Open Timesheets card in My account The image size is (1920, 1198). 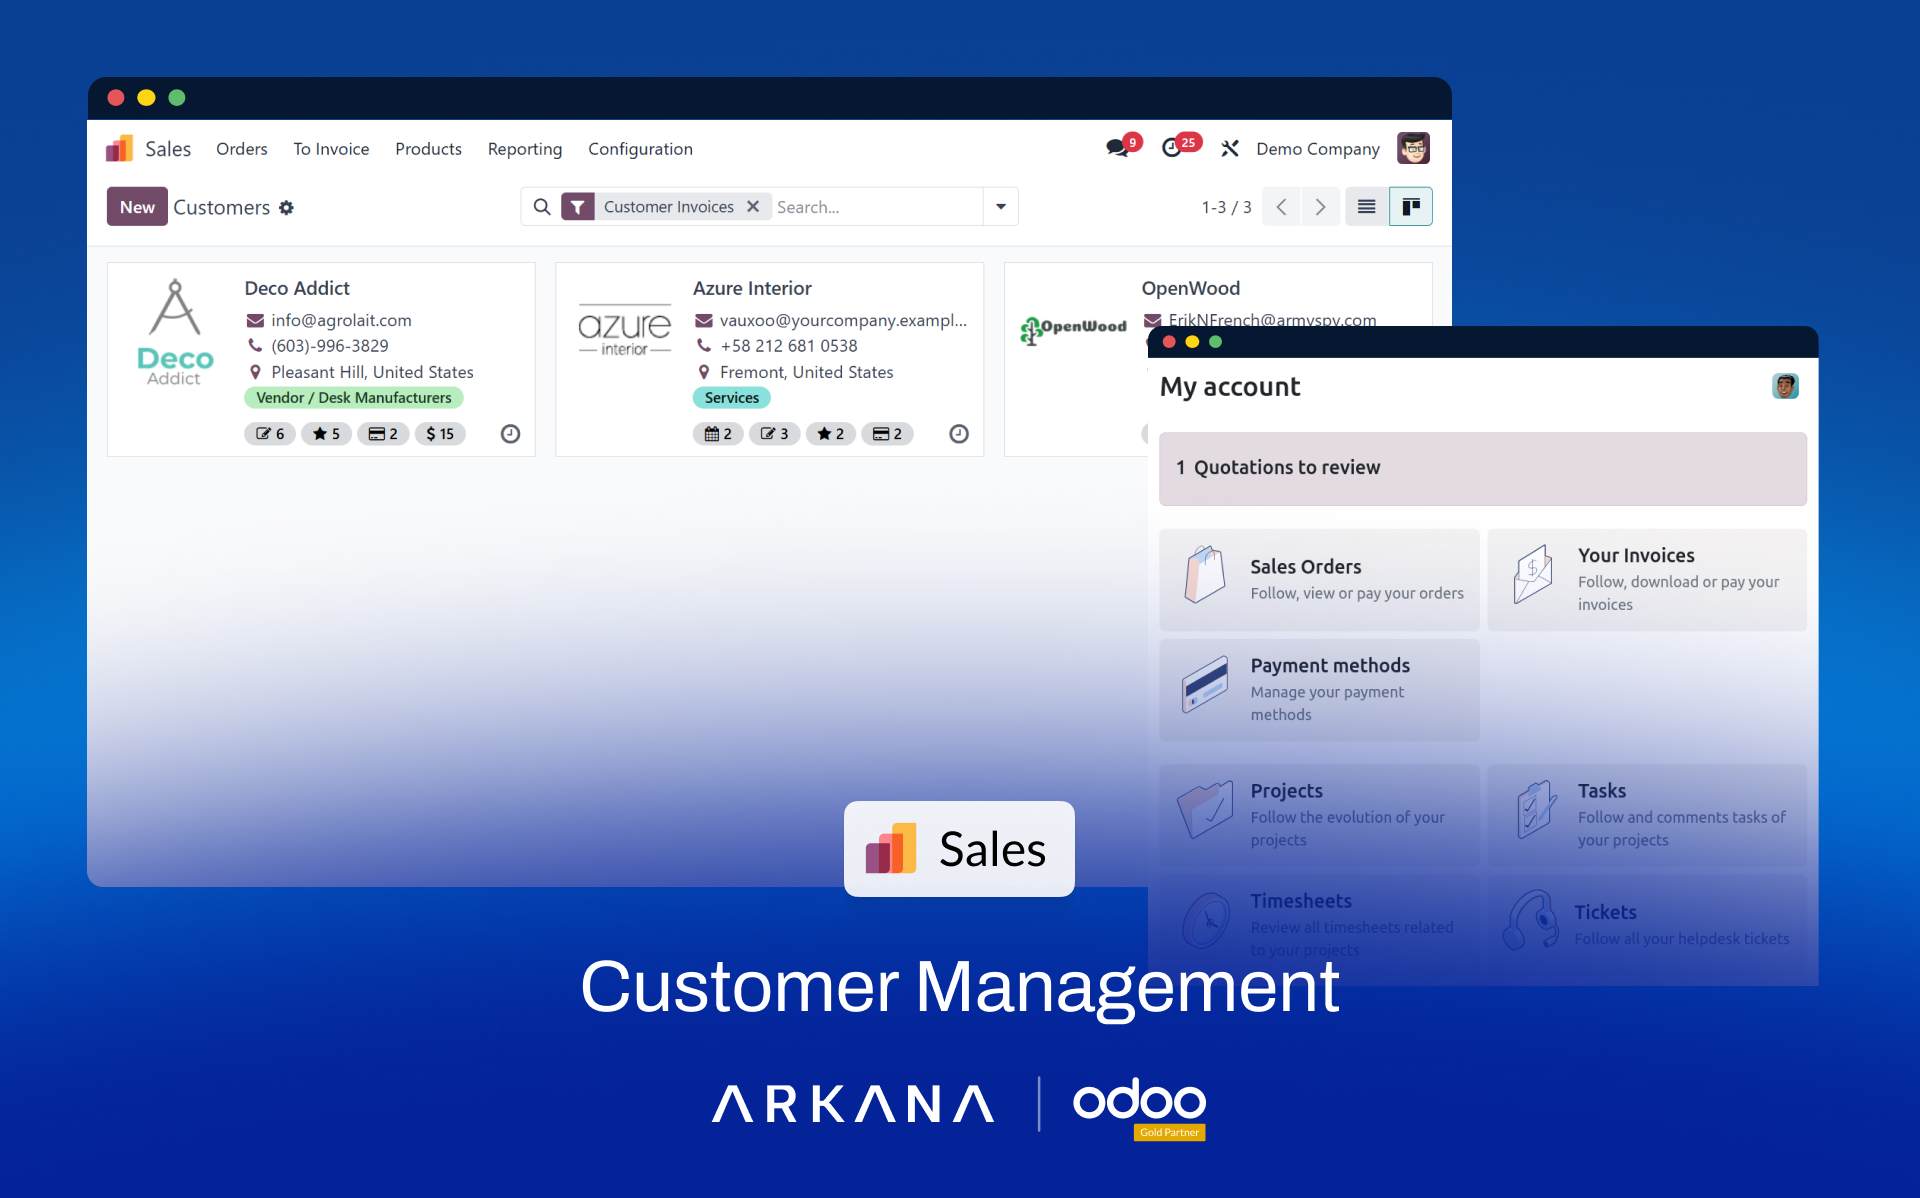pos(1319,925)
